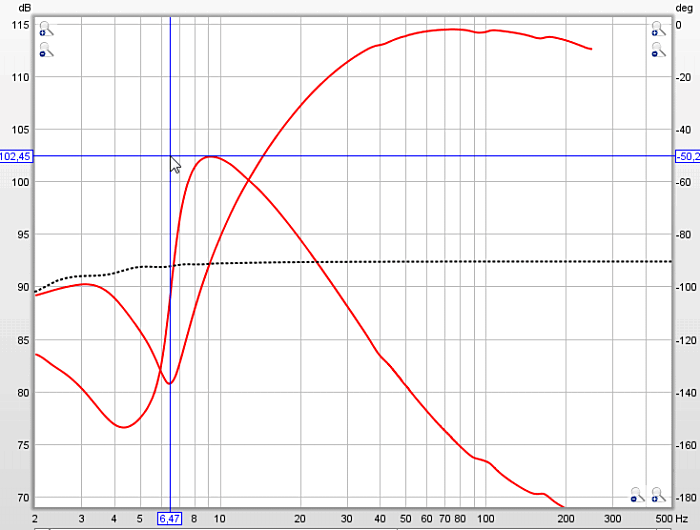Viewport: 700px width, 530px height.
Task: Click the dB axis unit label
Action: pos(24,8)
